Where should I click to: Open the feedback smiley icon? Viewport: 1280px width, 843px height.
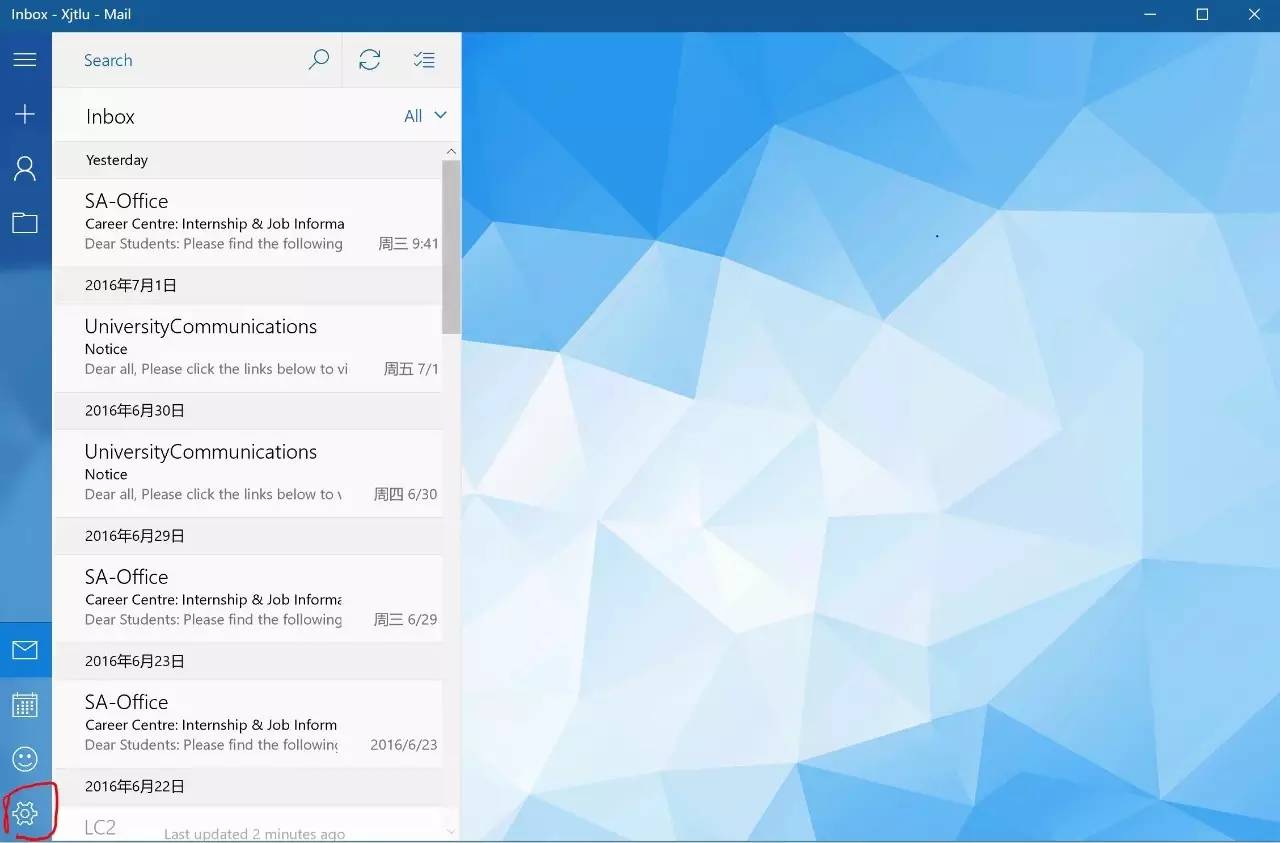(x=25, y=759)
